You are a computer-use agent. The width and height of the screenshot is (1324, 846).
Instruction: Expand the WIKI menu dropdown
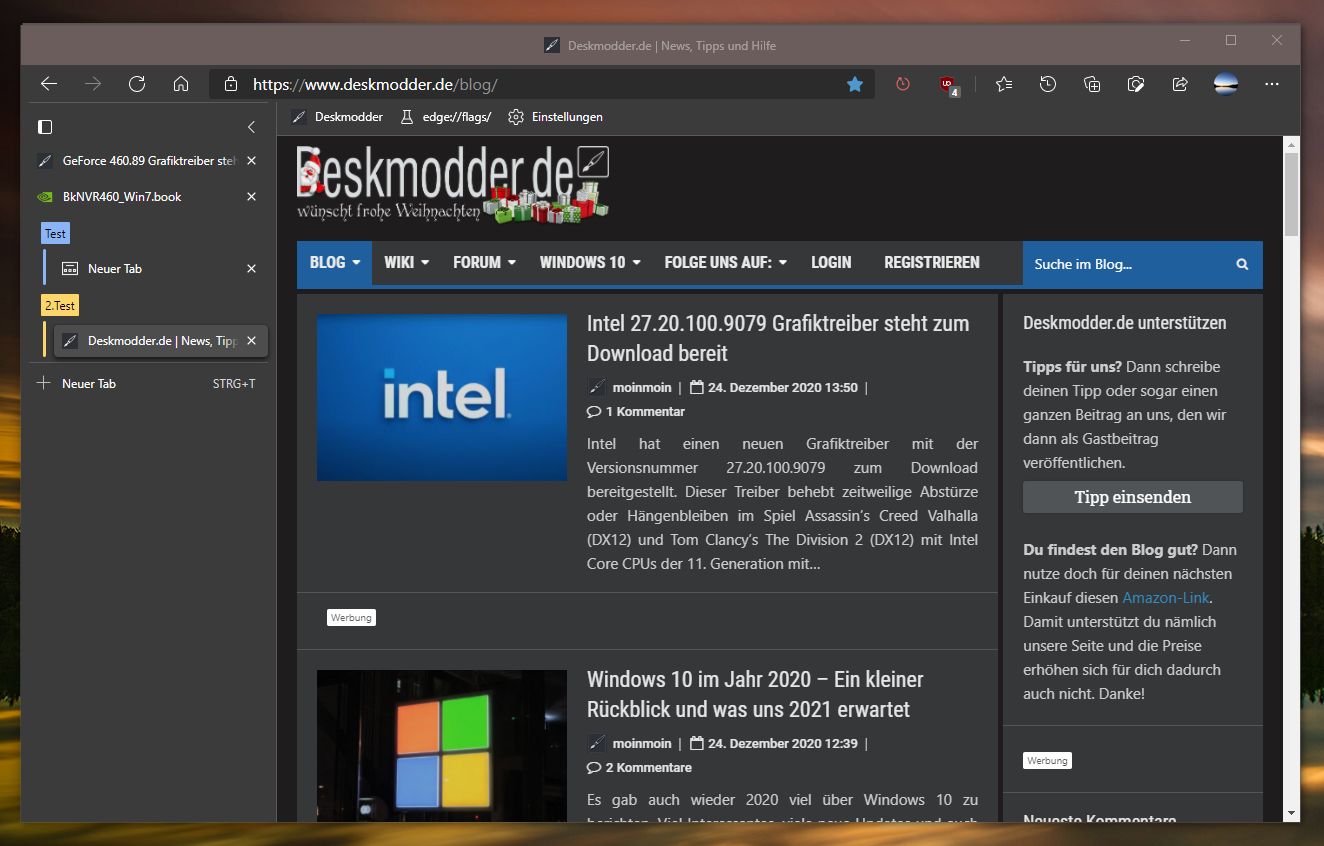click(406, 262)
